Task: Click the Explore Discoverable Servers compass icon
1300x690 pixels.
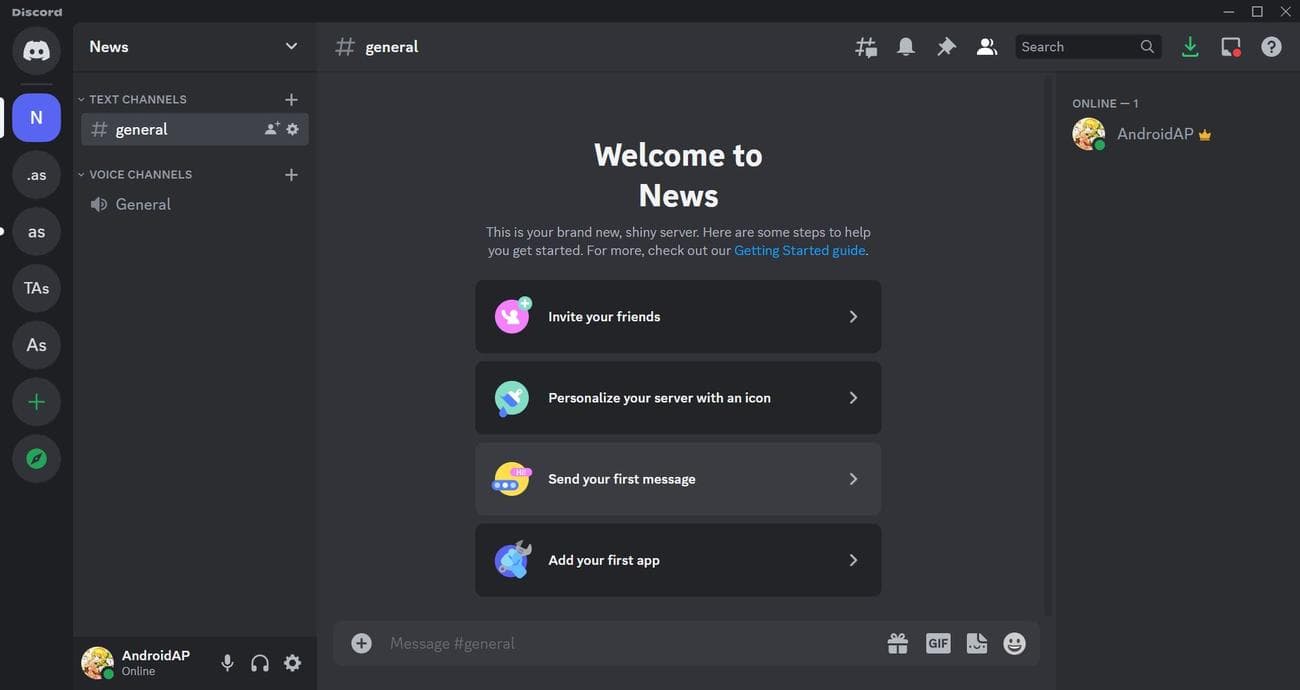Action: coord(37,459)
